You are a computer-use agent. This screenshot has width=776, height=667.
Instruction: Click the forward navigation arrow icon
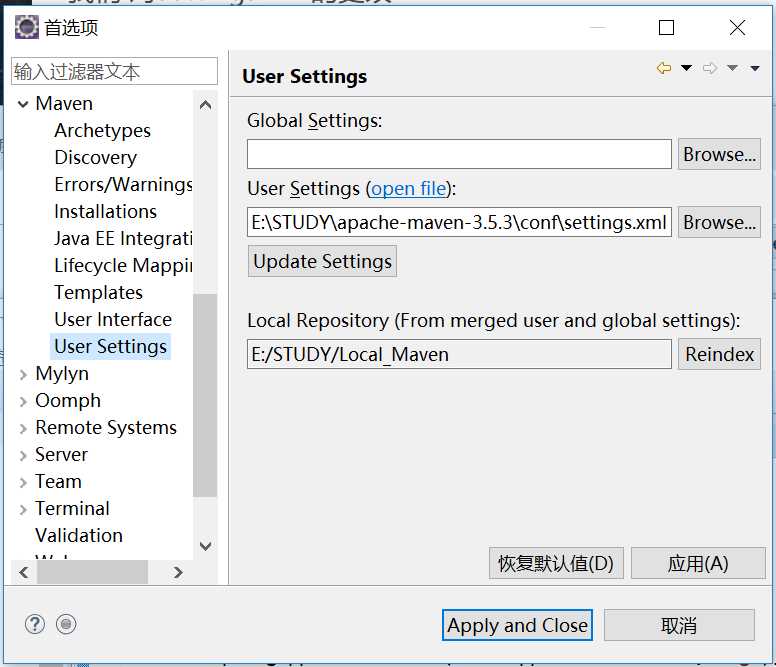[710, 68]
